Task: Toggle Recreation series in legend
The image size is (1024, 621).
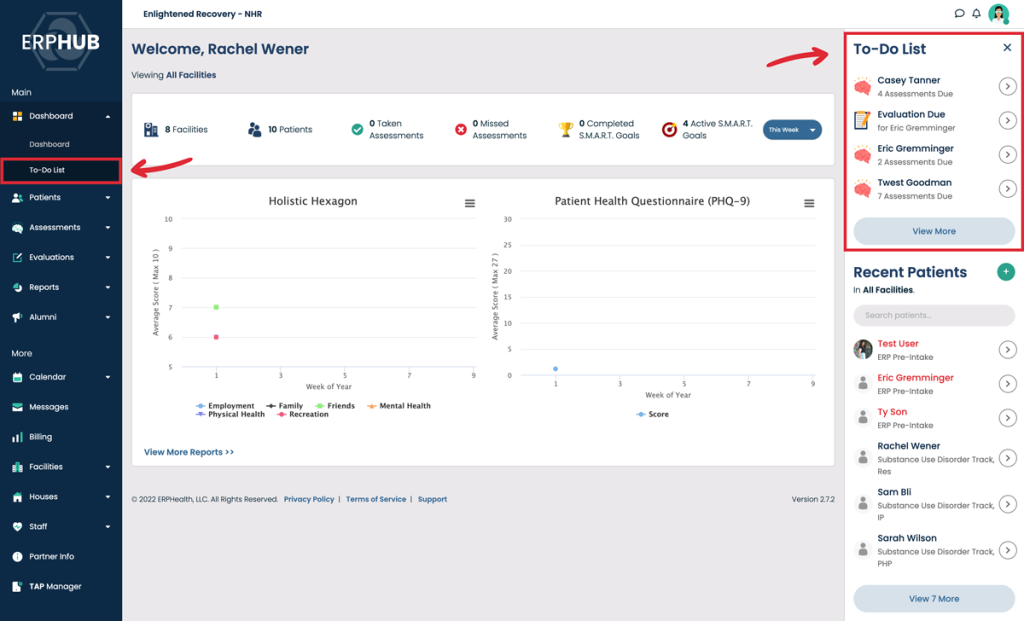Action: 302,414
